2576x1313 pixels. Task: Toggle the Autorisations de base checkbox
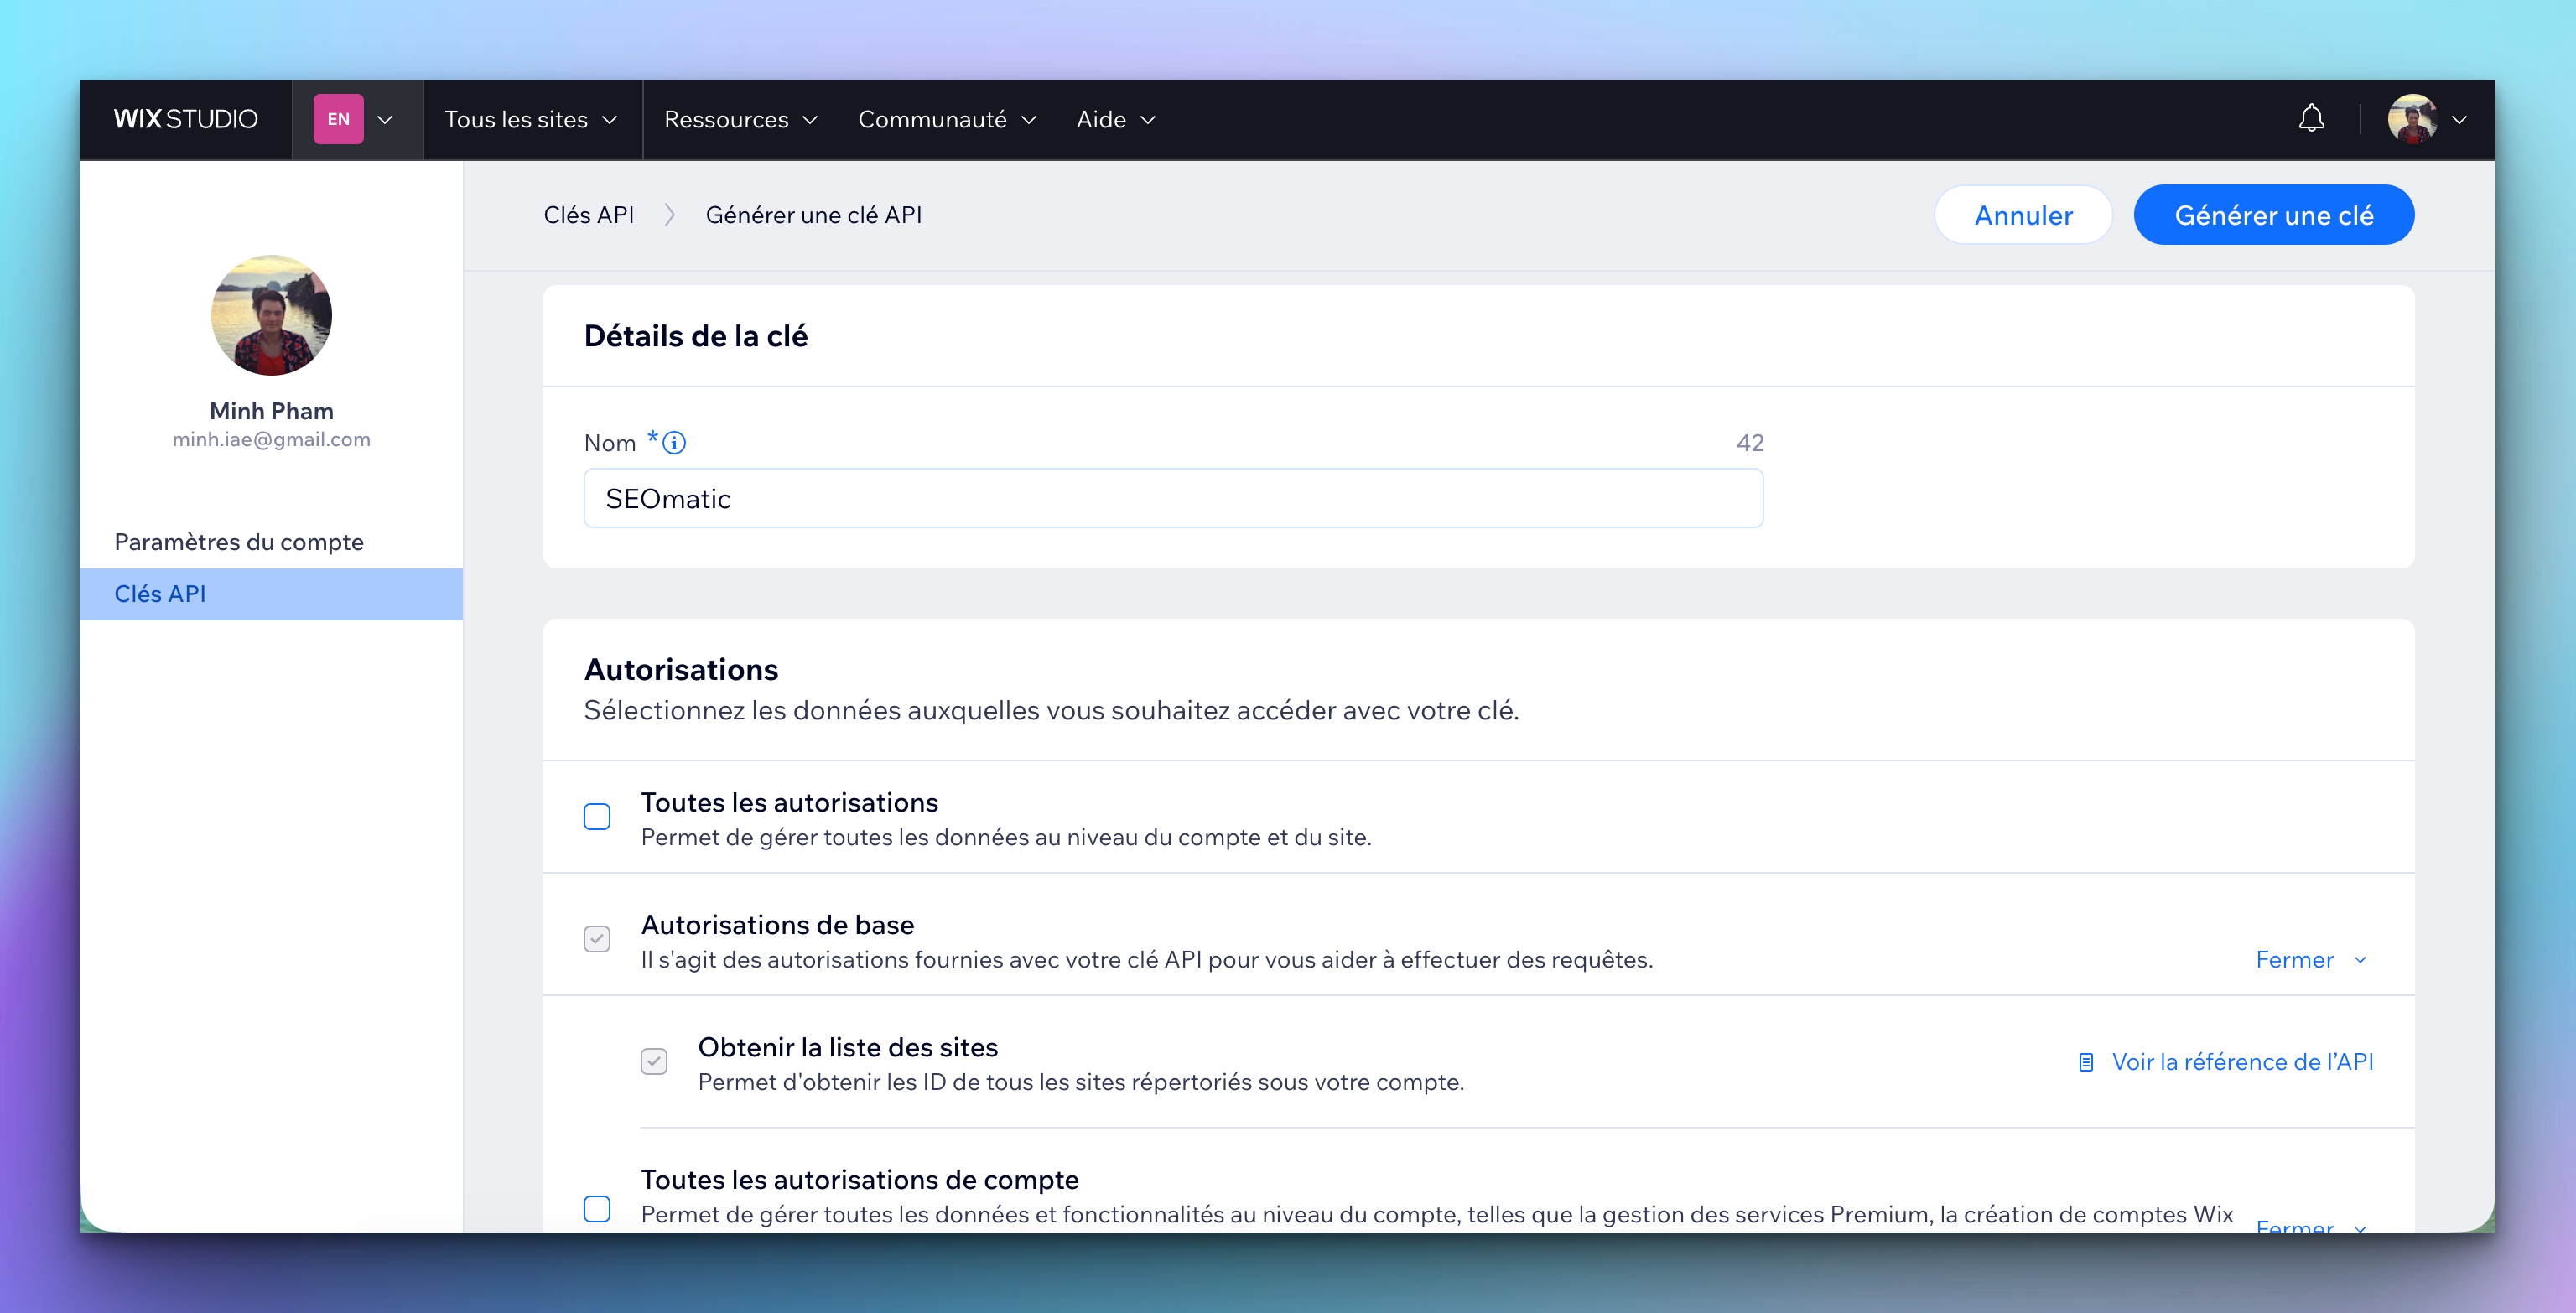click(x=597, y=939)
